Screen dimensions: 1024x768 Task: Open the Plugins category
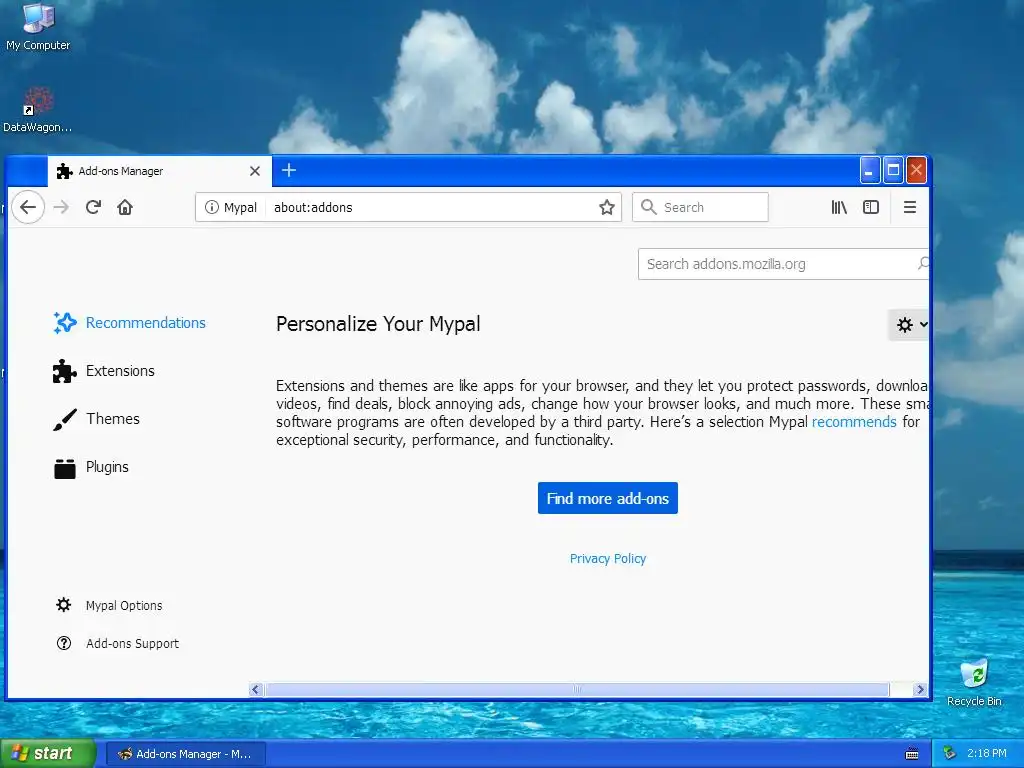click(91, 467)
